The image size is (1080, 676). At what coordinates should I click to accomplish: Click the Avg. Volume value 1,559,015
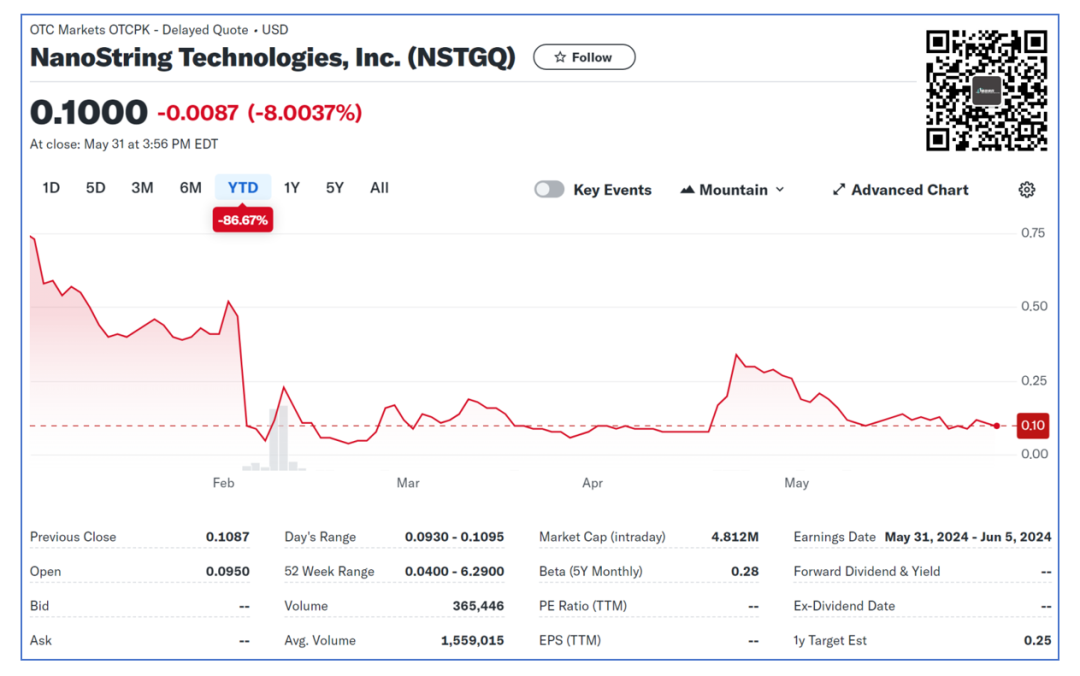coord(472,640)
